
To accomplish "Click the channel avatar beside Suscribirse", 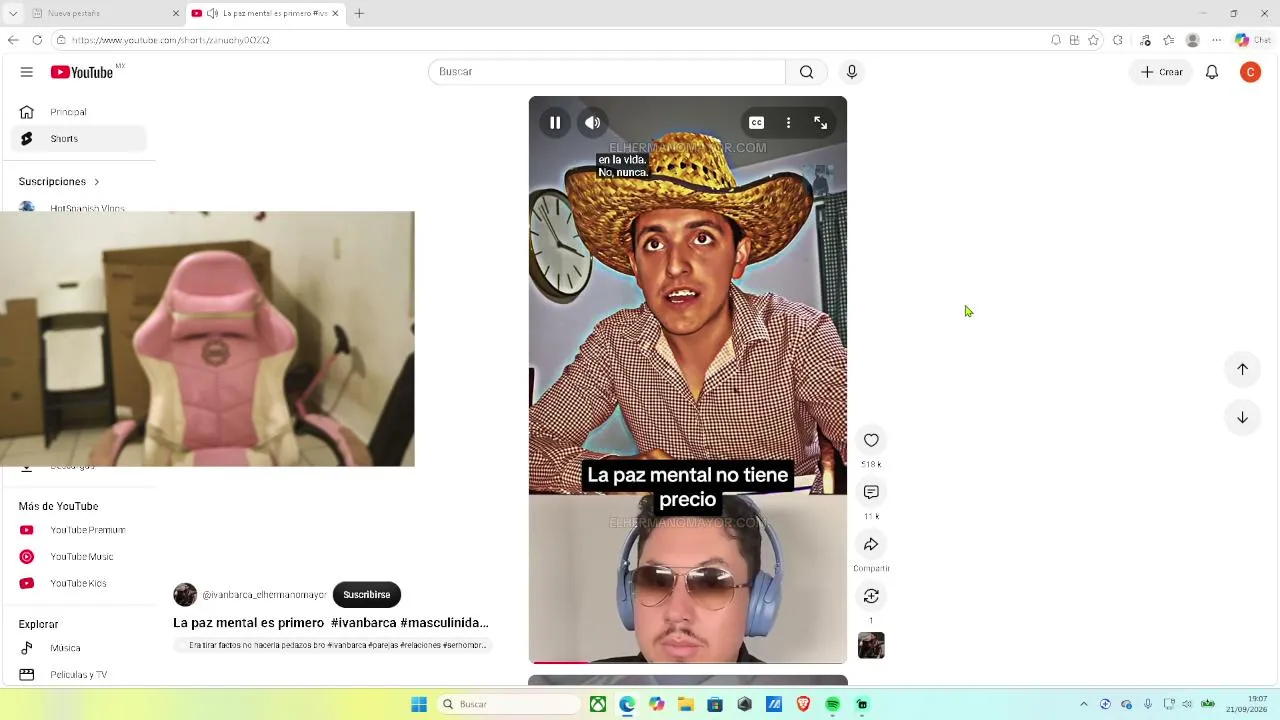I will point(185,595).
